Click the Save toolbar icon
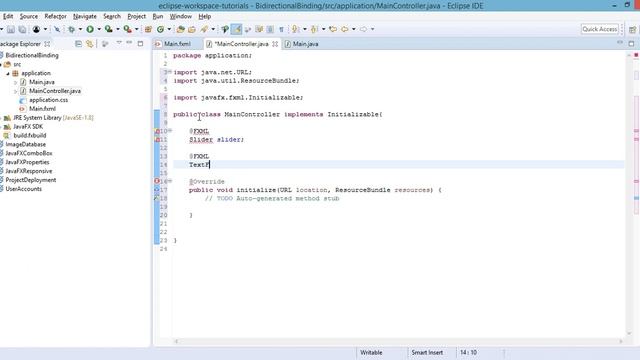This screenshot has height=360, width=640. click(11, 29)
